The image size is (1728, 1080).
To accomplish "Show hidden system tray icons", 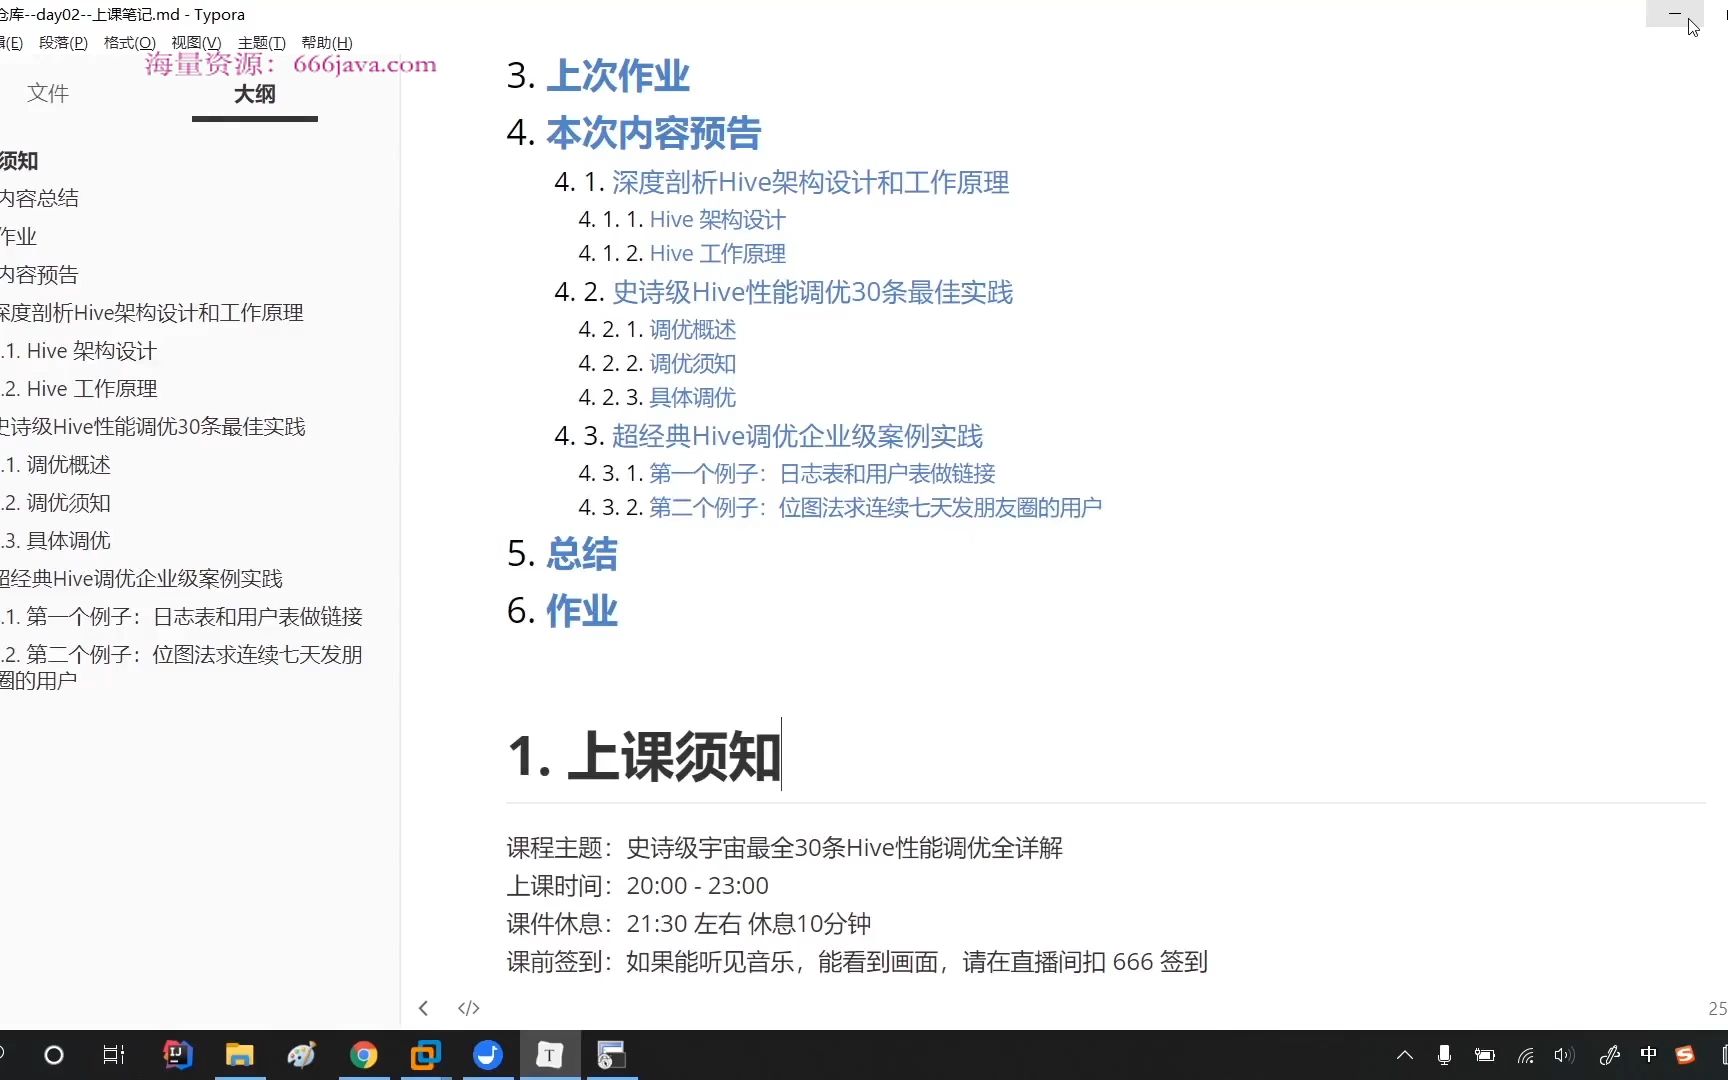I will (x=1405, y=1055).
